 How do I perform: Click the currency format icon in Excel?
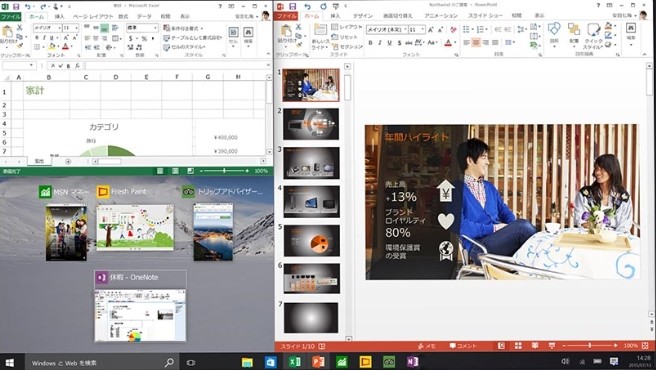pos(131,39)
